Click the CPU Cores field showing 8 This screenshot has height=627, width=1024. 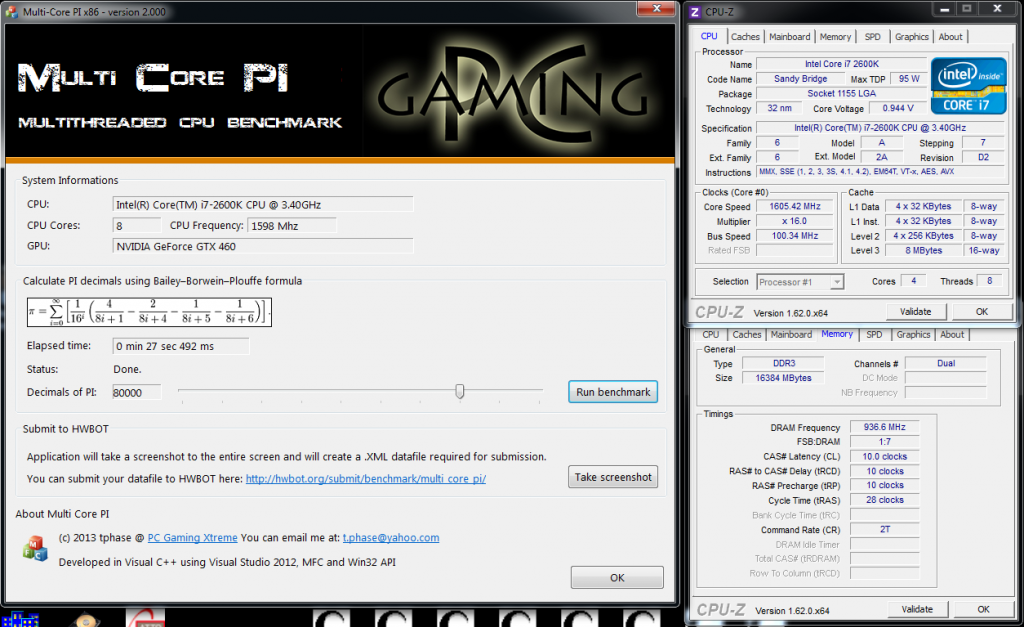[x=136, y=225]
